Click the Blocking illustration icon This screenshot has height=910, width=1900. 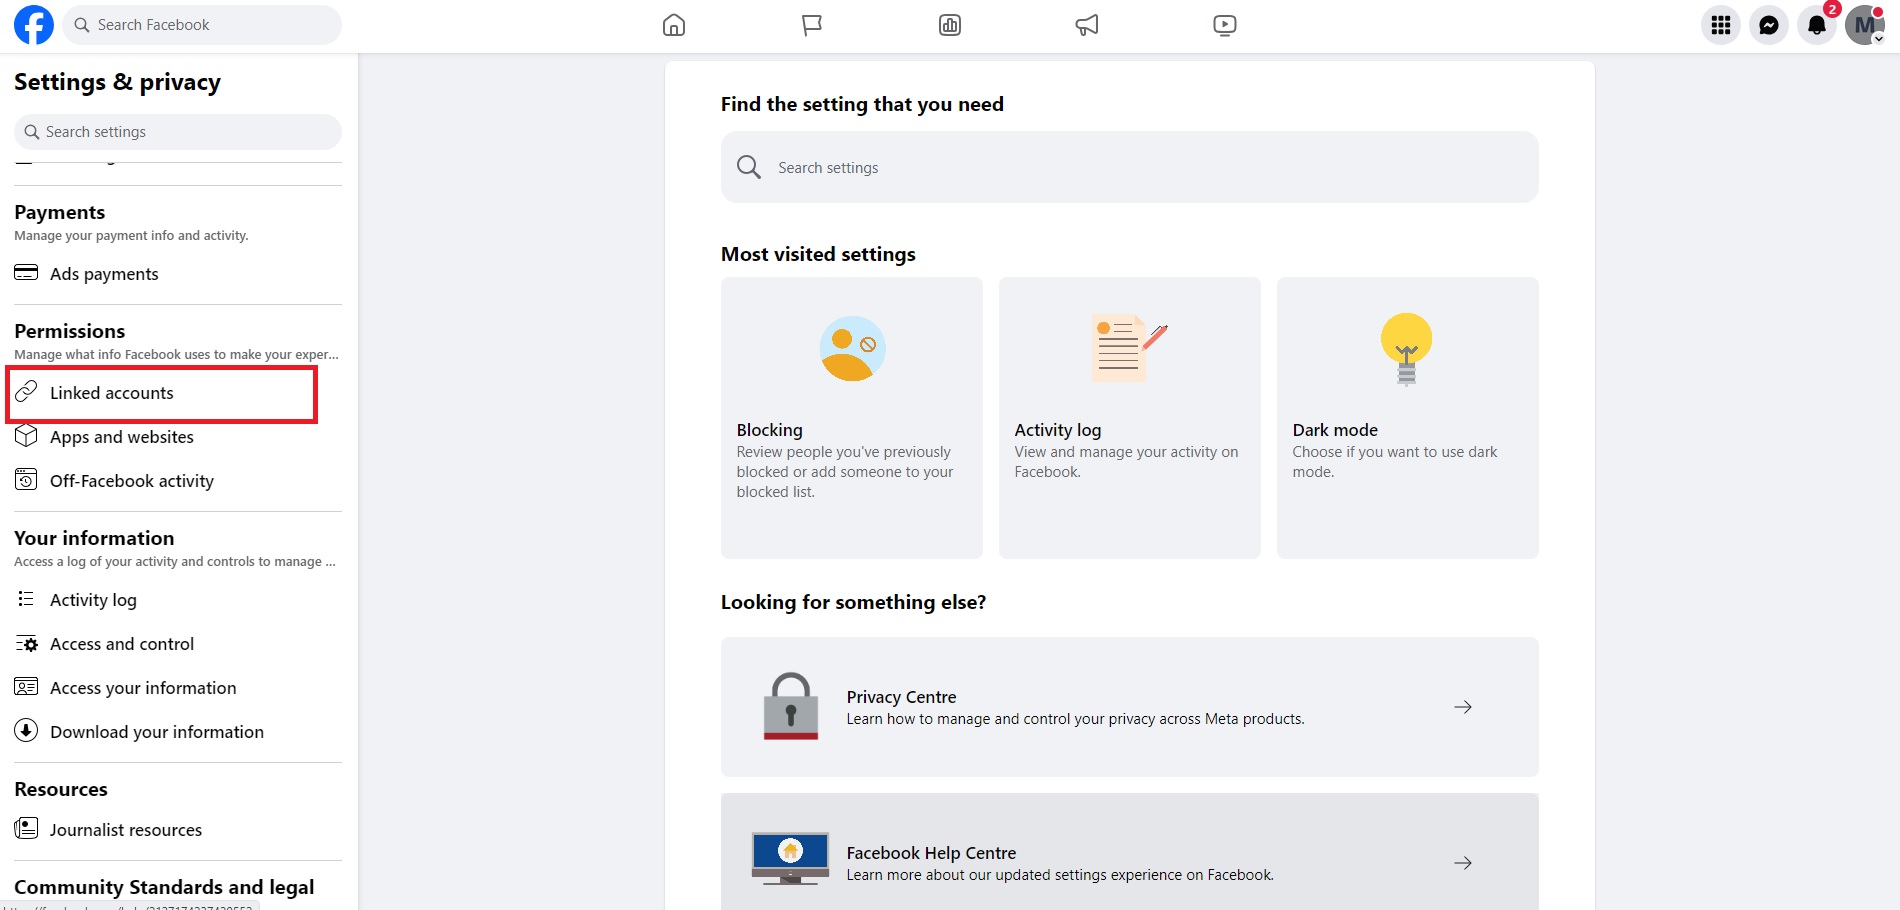tap(852, 349)
